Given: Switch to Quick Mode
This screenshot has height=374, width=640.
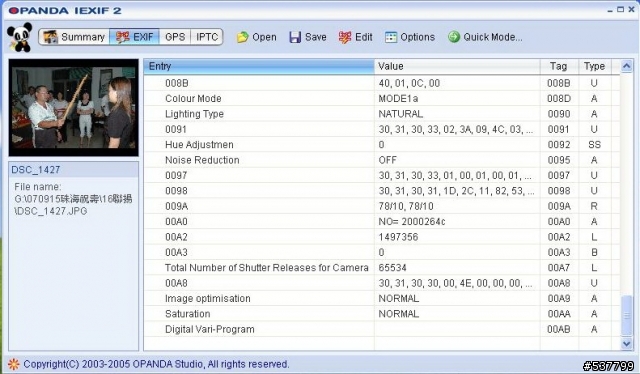Looking at the screenshot, I should pos(485,37).
